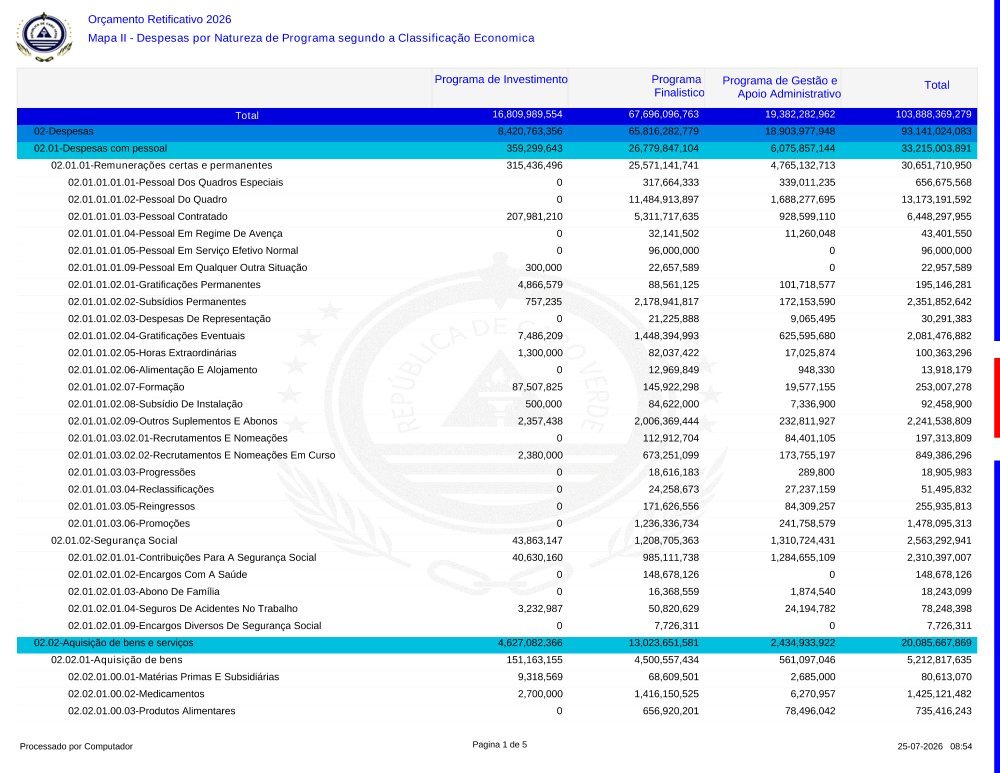Click the 'Mapa II - Despesas por Natureza de Programa' subtitle

311,38
